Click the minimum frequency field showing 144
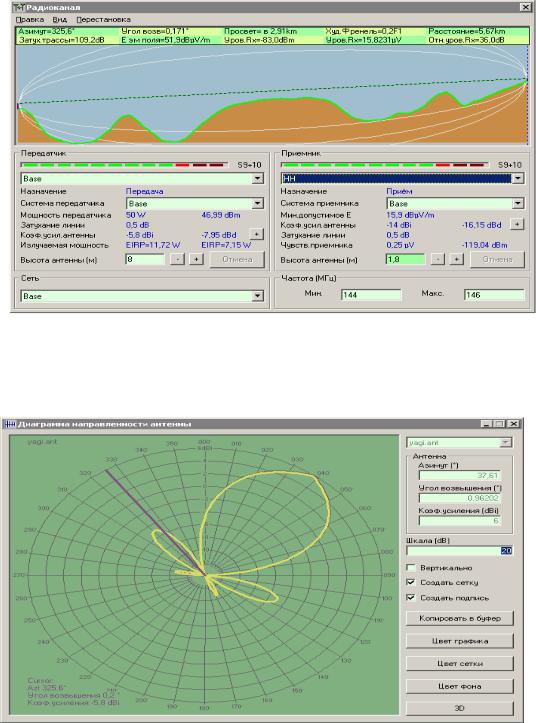Viewport: 536px width, 723px height. tap(371, 295)
